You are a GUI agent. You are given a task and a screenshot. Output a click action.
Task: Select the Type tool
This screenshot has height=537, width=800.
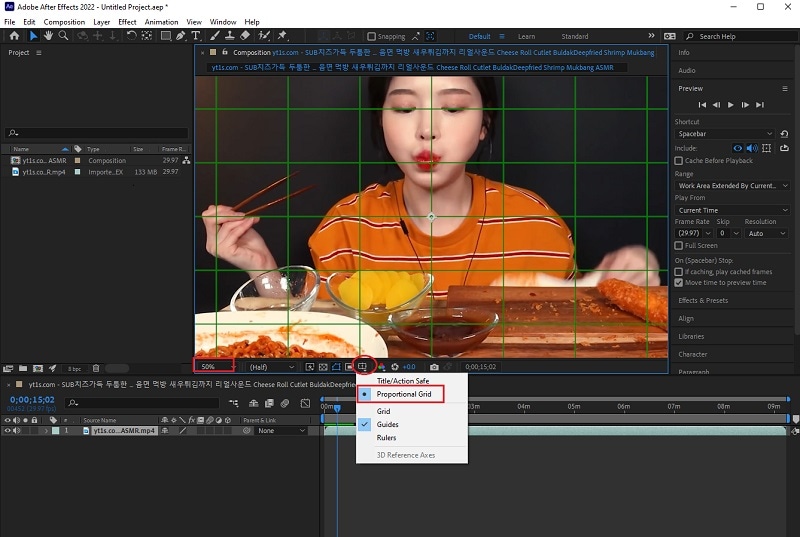click(195, 36)
